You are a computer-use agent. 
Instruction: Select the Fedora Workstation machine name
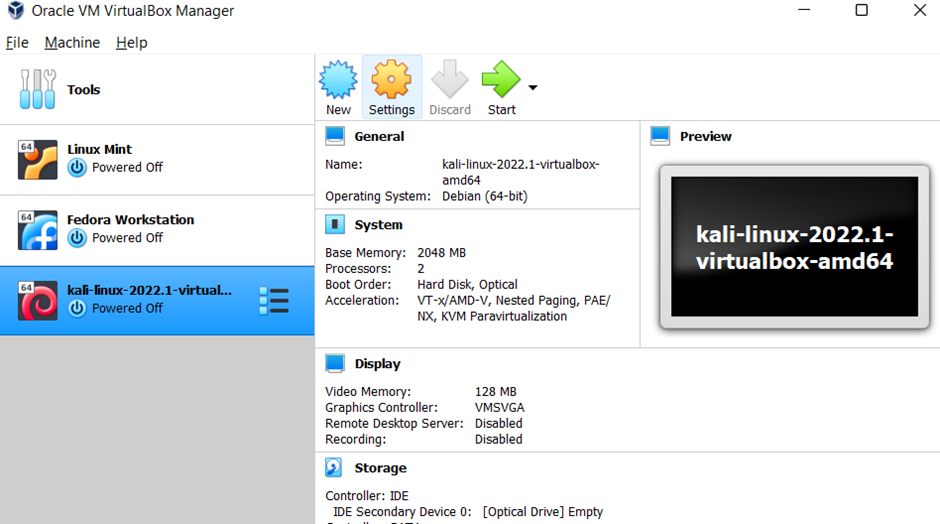point(131,219)
